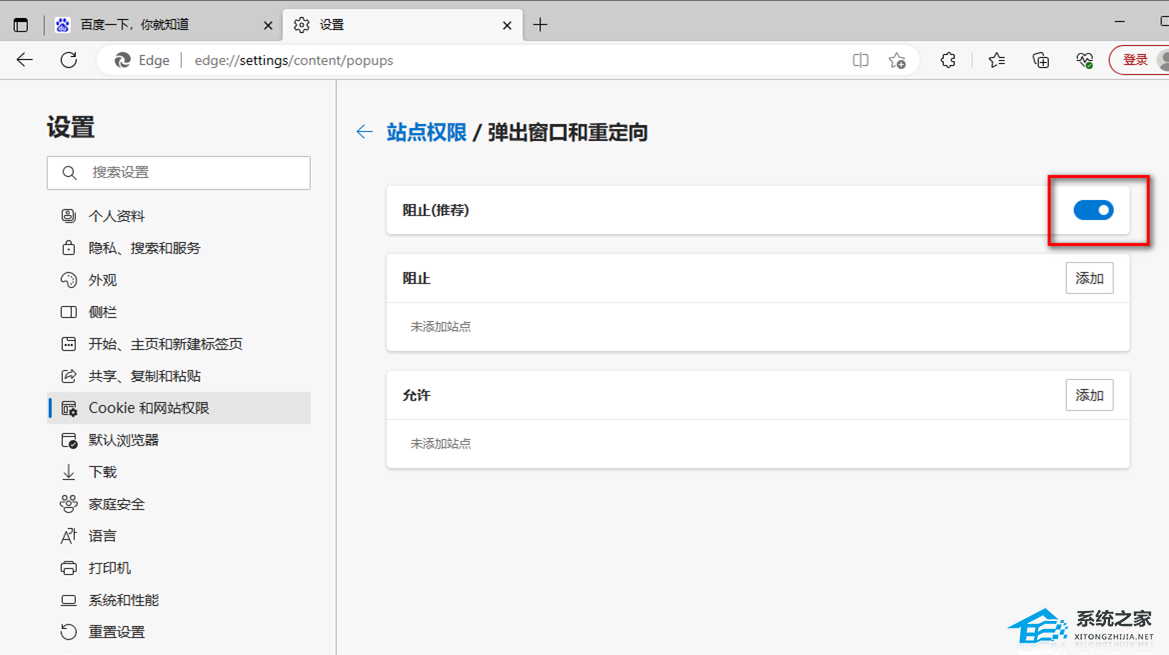Click 添加 in the 允许 section
This screenshot has width=1169, height=655.
(x=1089, y=396)
